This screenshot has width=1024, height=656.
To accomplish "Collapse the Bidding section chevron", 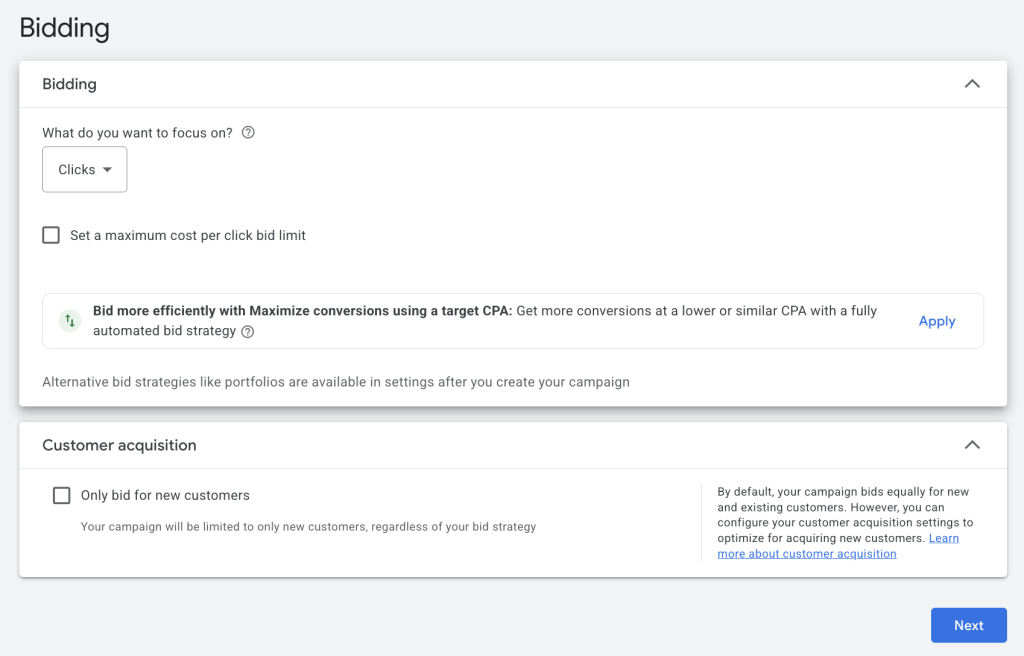I will 971,84.
